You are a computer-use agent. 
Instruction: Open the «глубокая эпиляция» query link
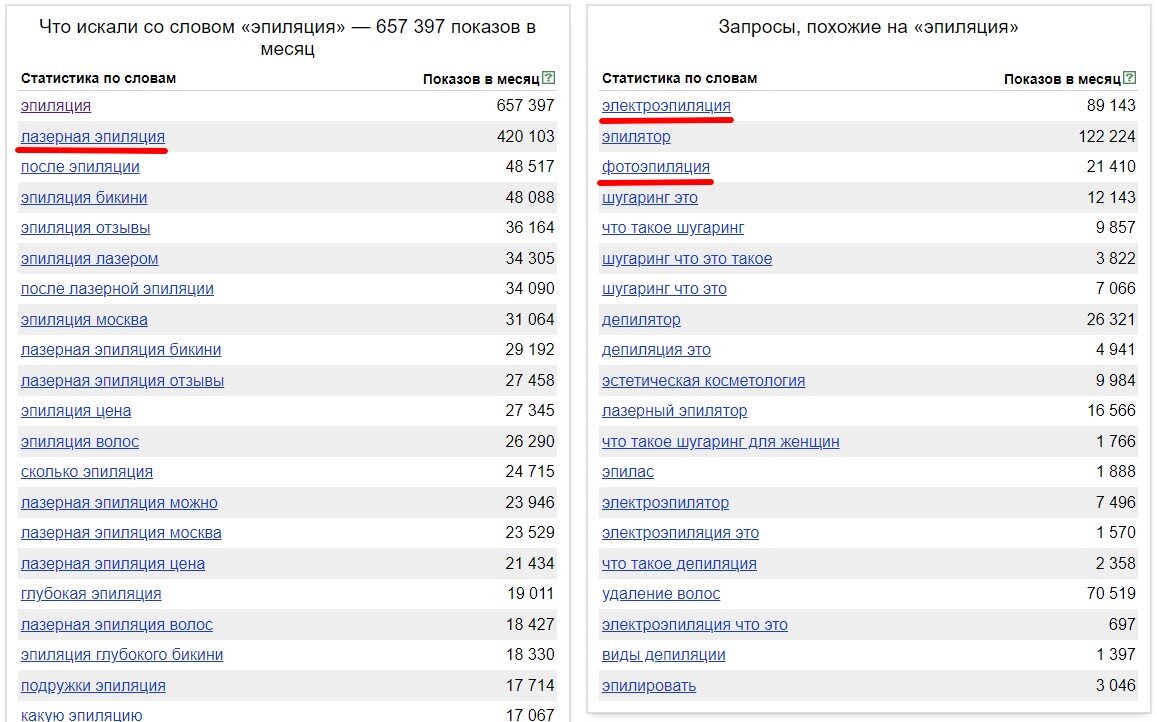point(90,593)
